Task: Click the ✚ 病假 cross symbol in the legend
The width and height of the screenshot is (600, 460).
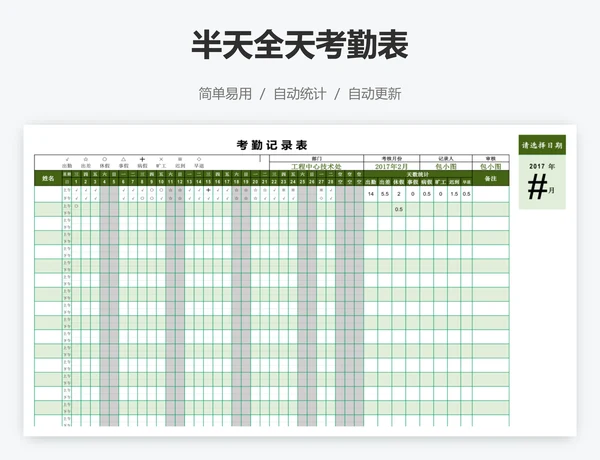Action: (142, 159)
